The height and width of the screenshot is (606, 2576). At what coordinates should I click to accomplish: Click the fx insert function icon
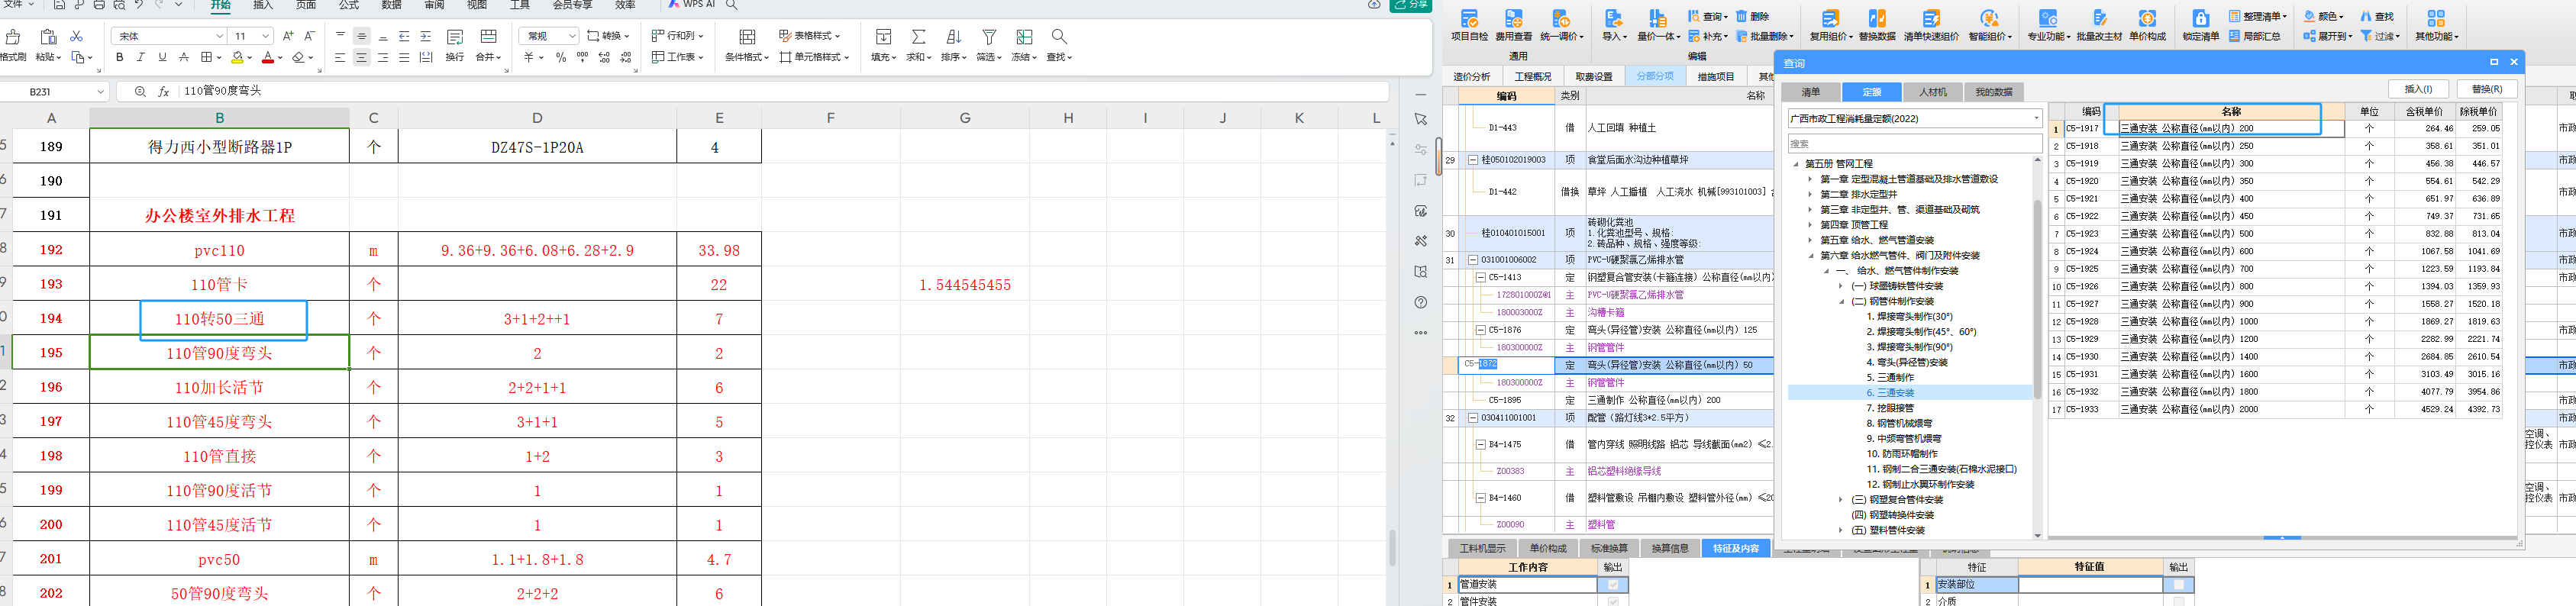[x=164, y=91]
